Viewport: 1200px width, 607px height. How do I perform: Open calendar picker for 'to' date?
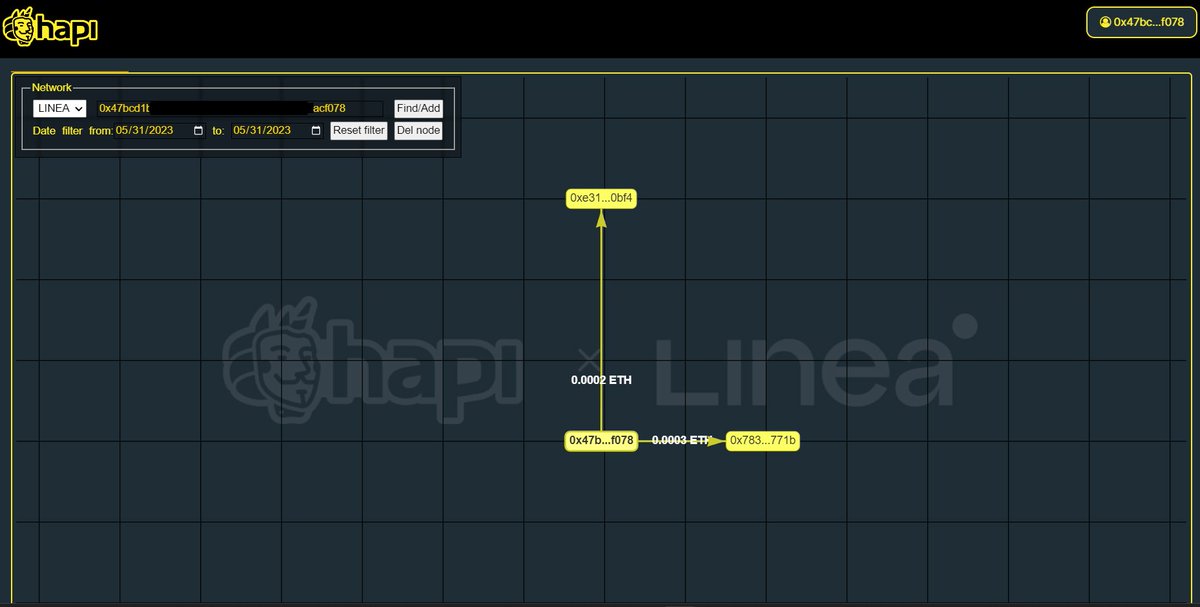316,130
